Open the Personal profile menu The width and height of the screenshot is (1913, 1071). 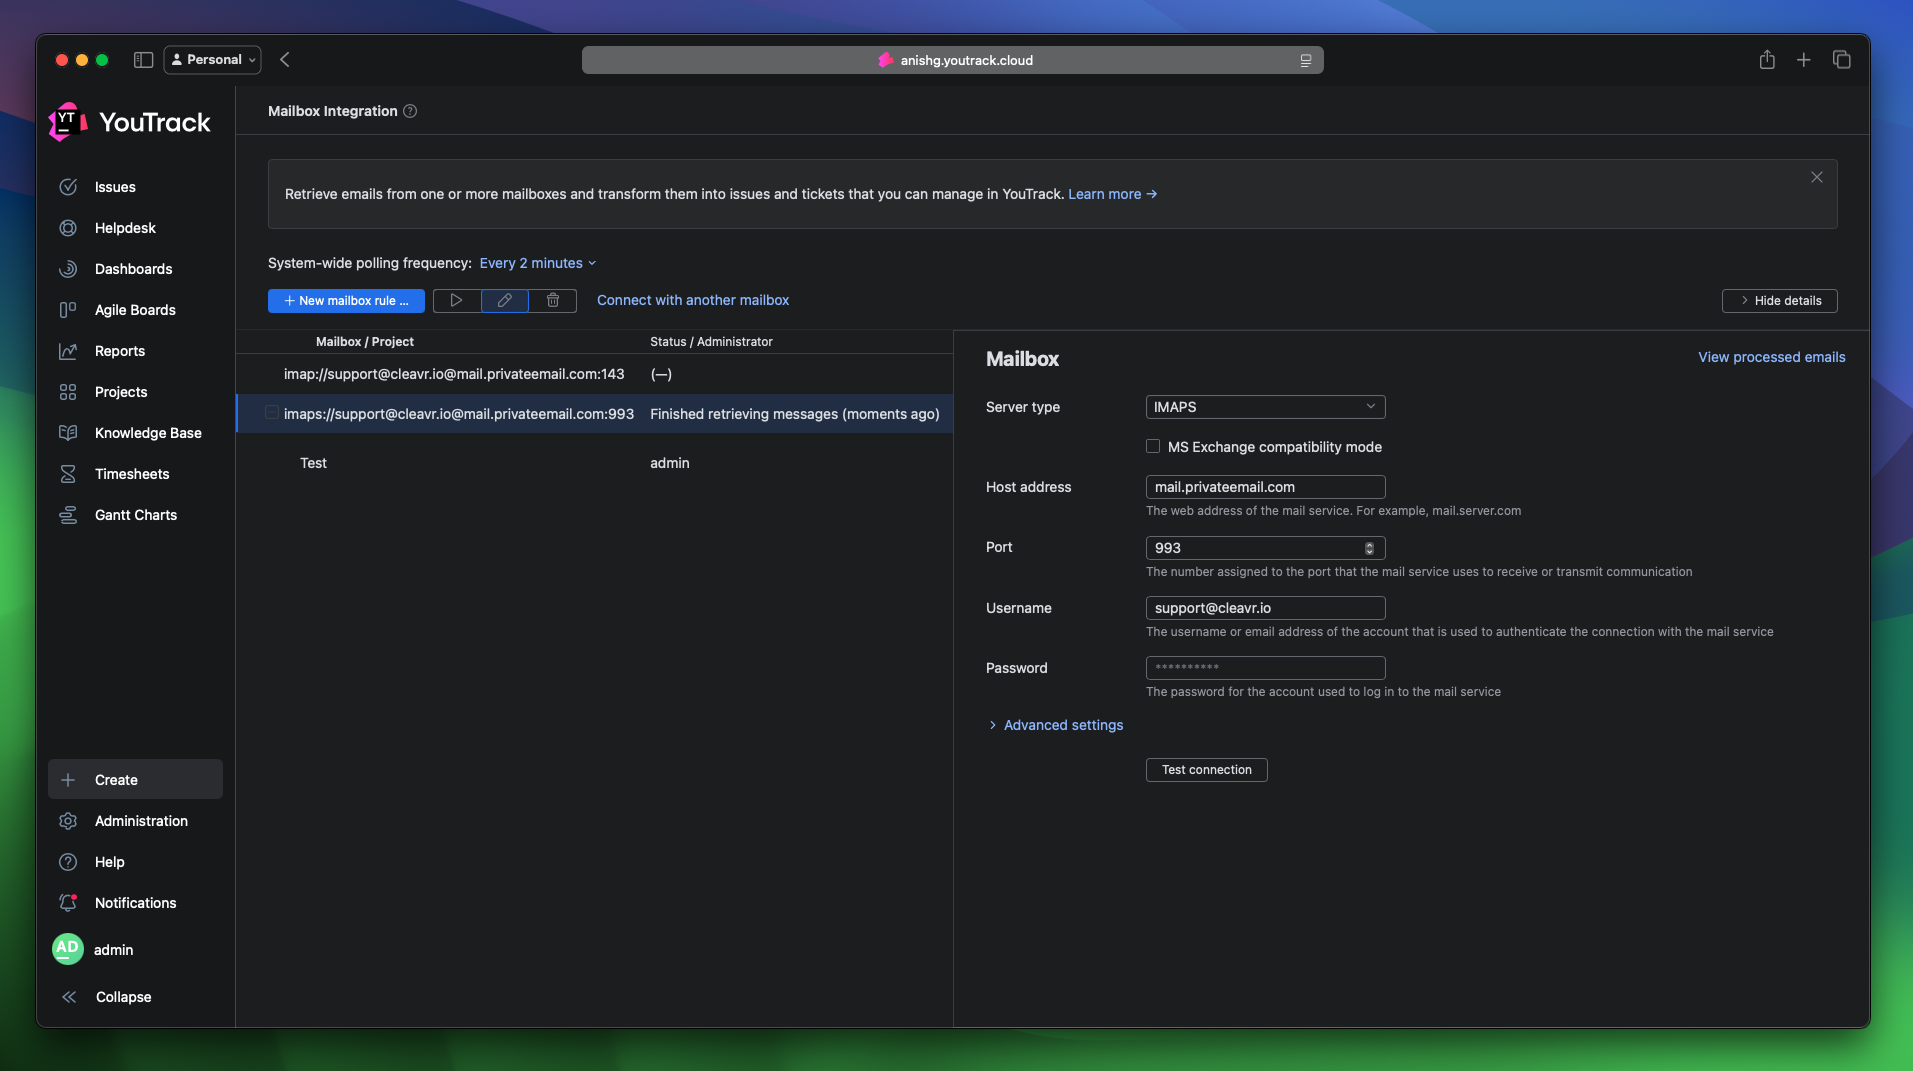coord(212,59)
